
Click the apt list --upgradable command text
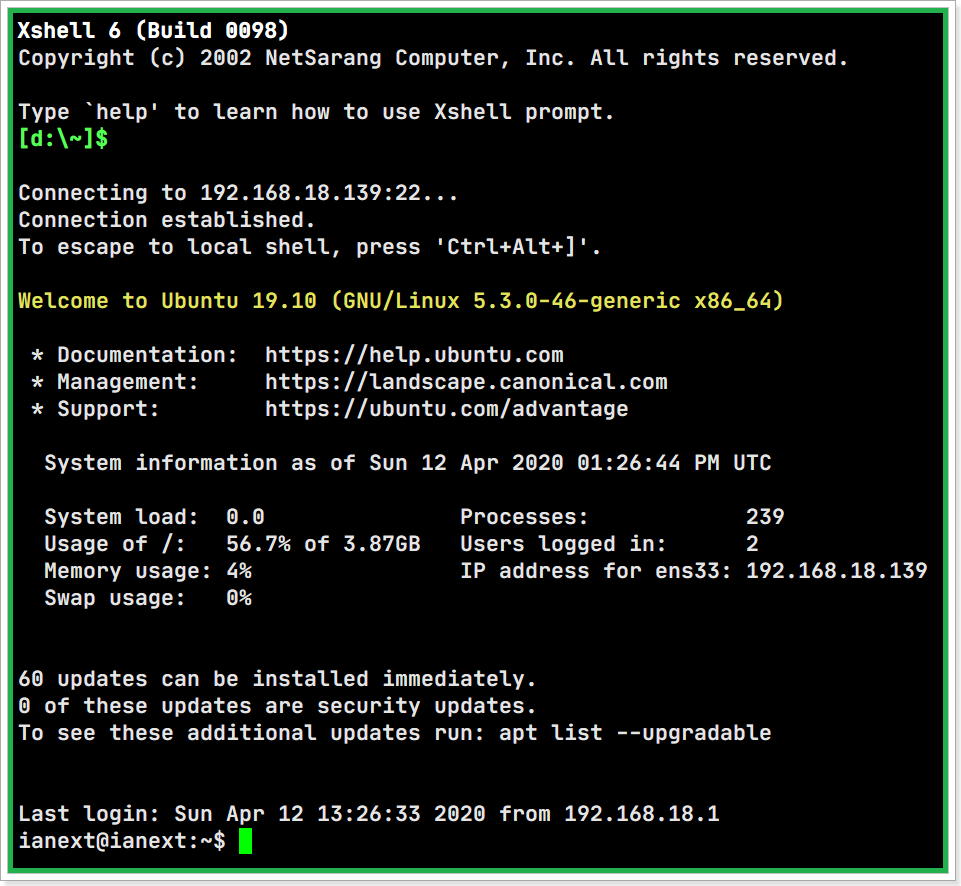[x=635, y=733]
